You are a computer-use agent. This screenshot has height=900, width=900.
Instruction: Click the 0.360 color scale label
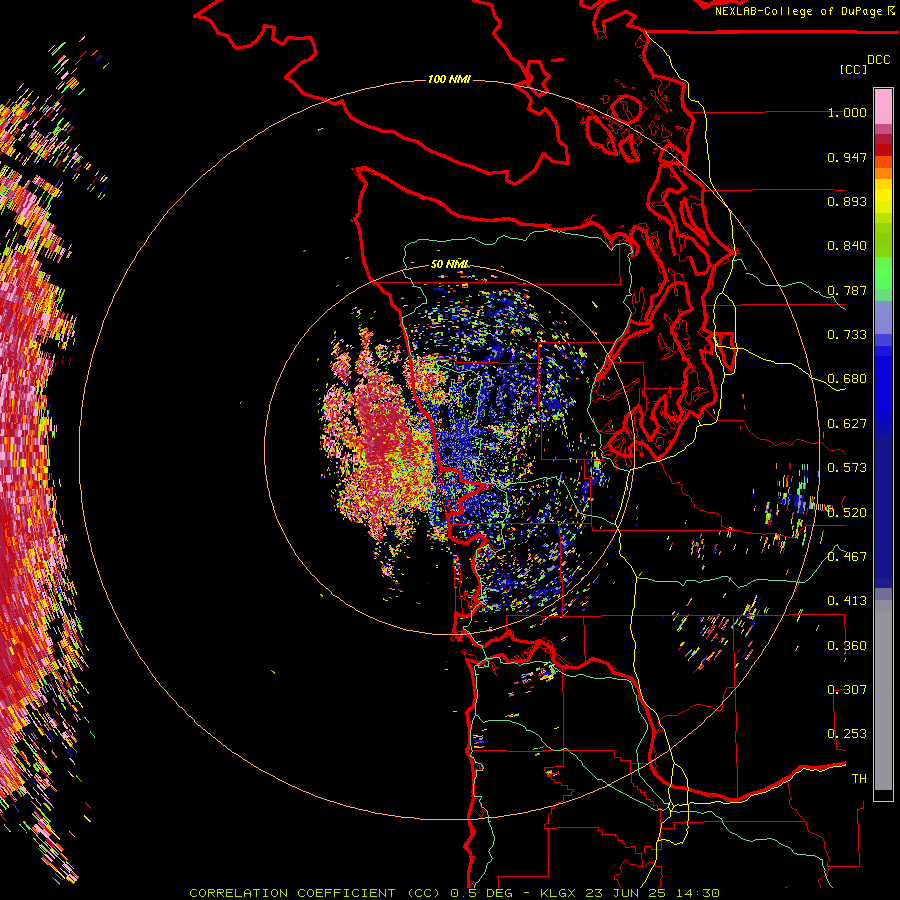pyautogui.click(x=847, y=646)
